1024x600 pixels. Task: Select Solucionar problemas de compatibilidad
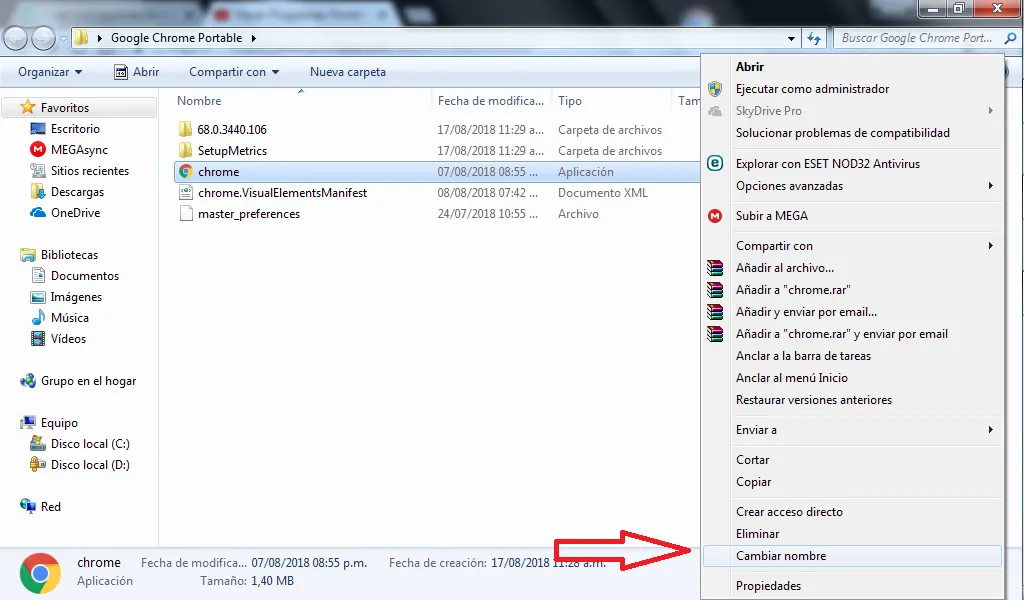pyautogui.click(x=852, y=133)
